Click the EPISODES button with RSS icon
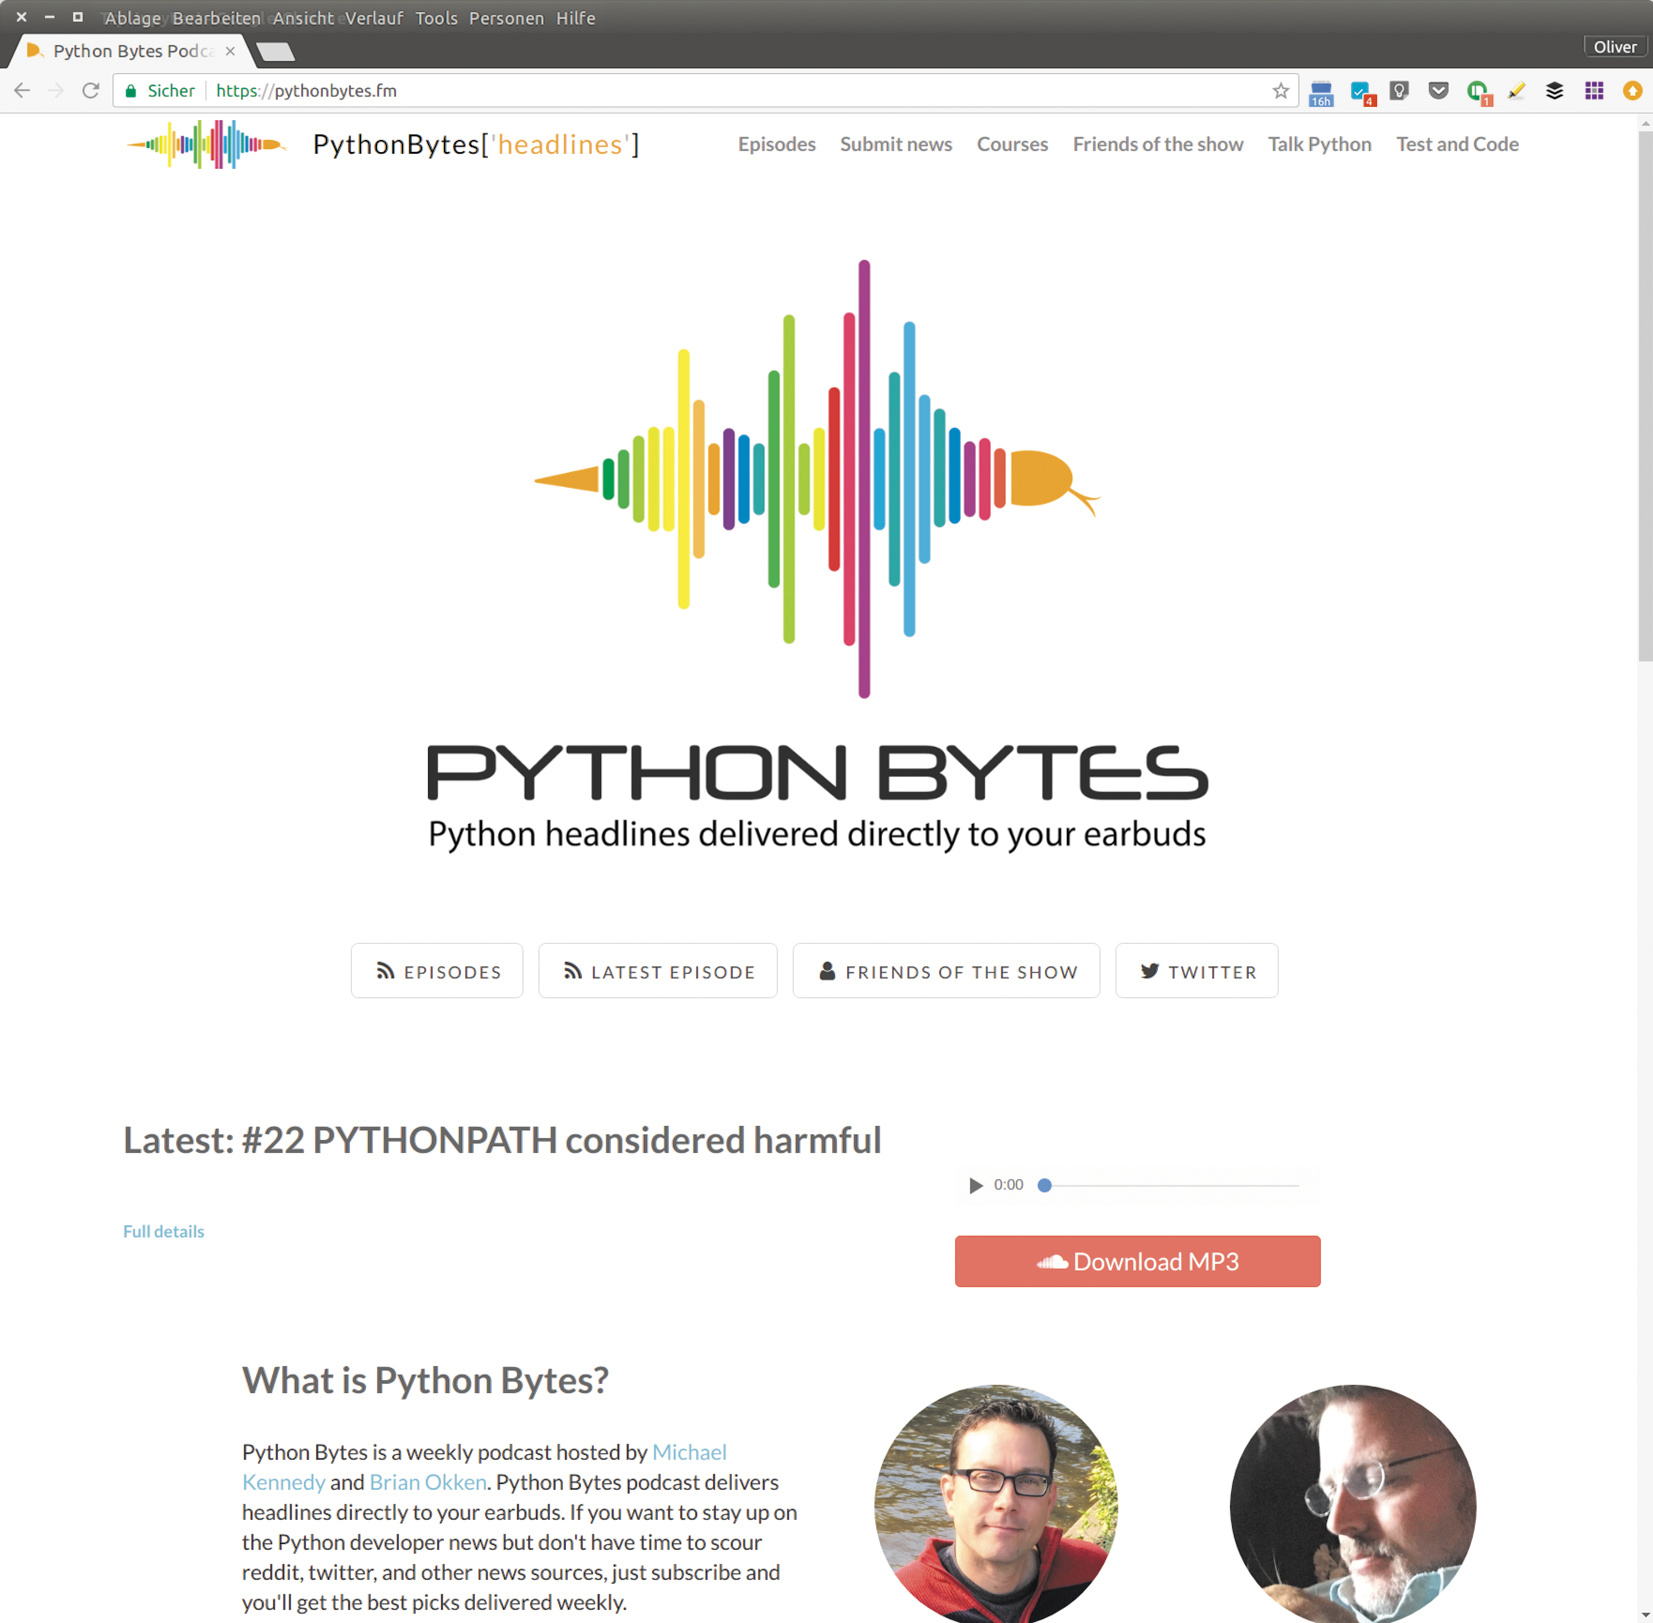The height and width of the screenshot is (1623, 1653). tap(437, 971)
